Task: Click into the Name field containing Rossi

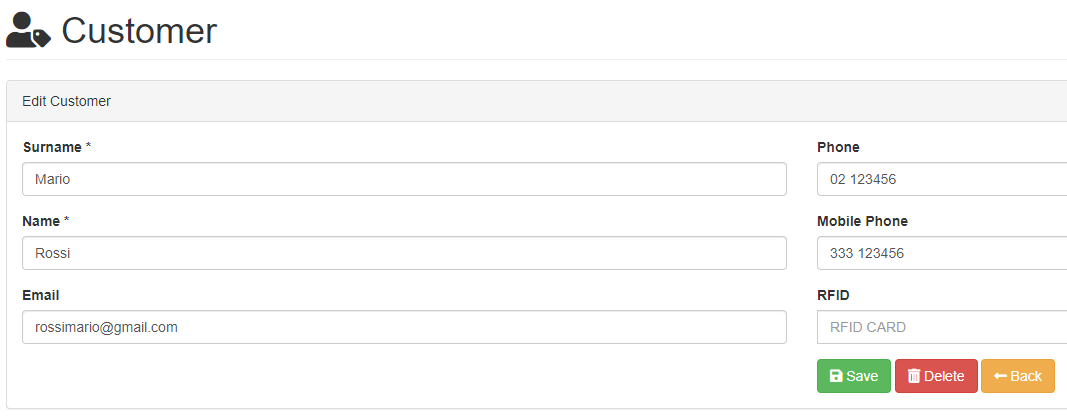Action: tap(404, 253)
